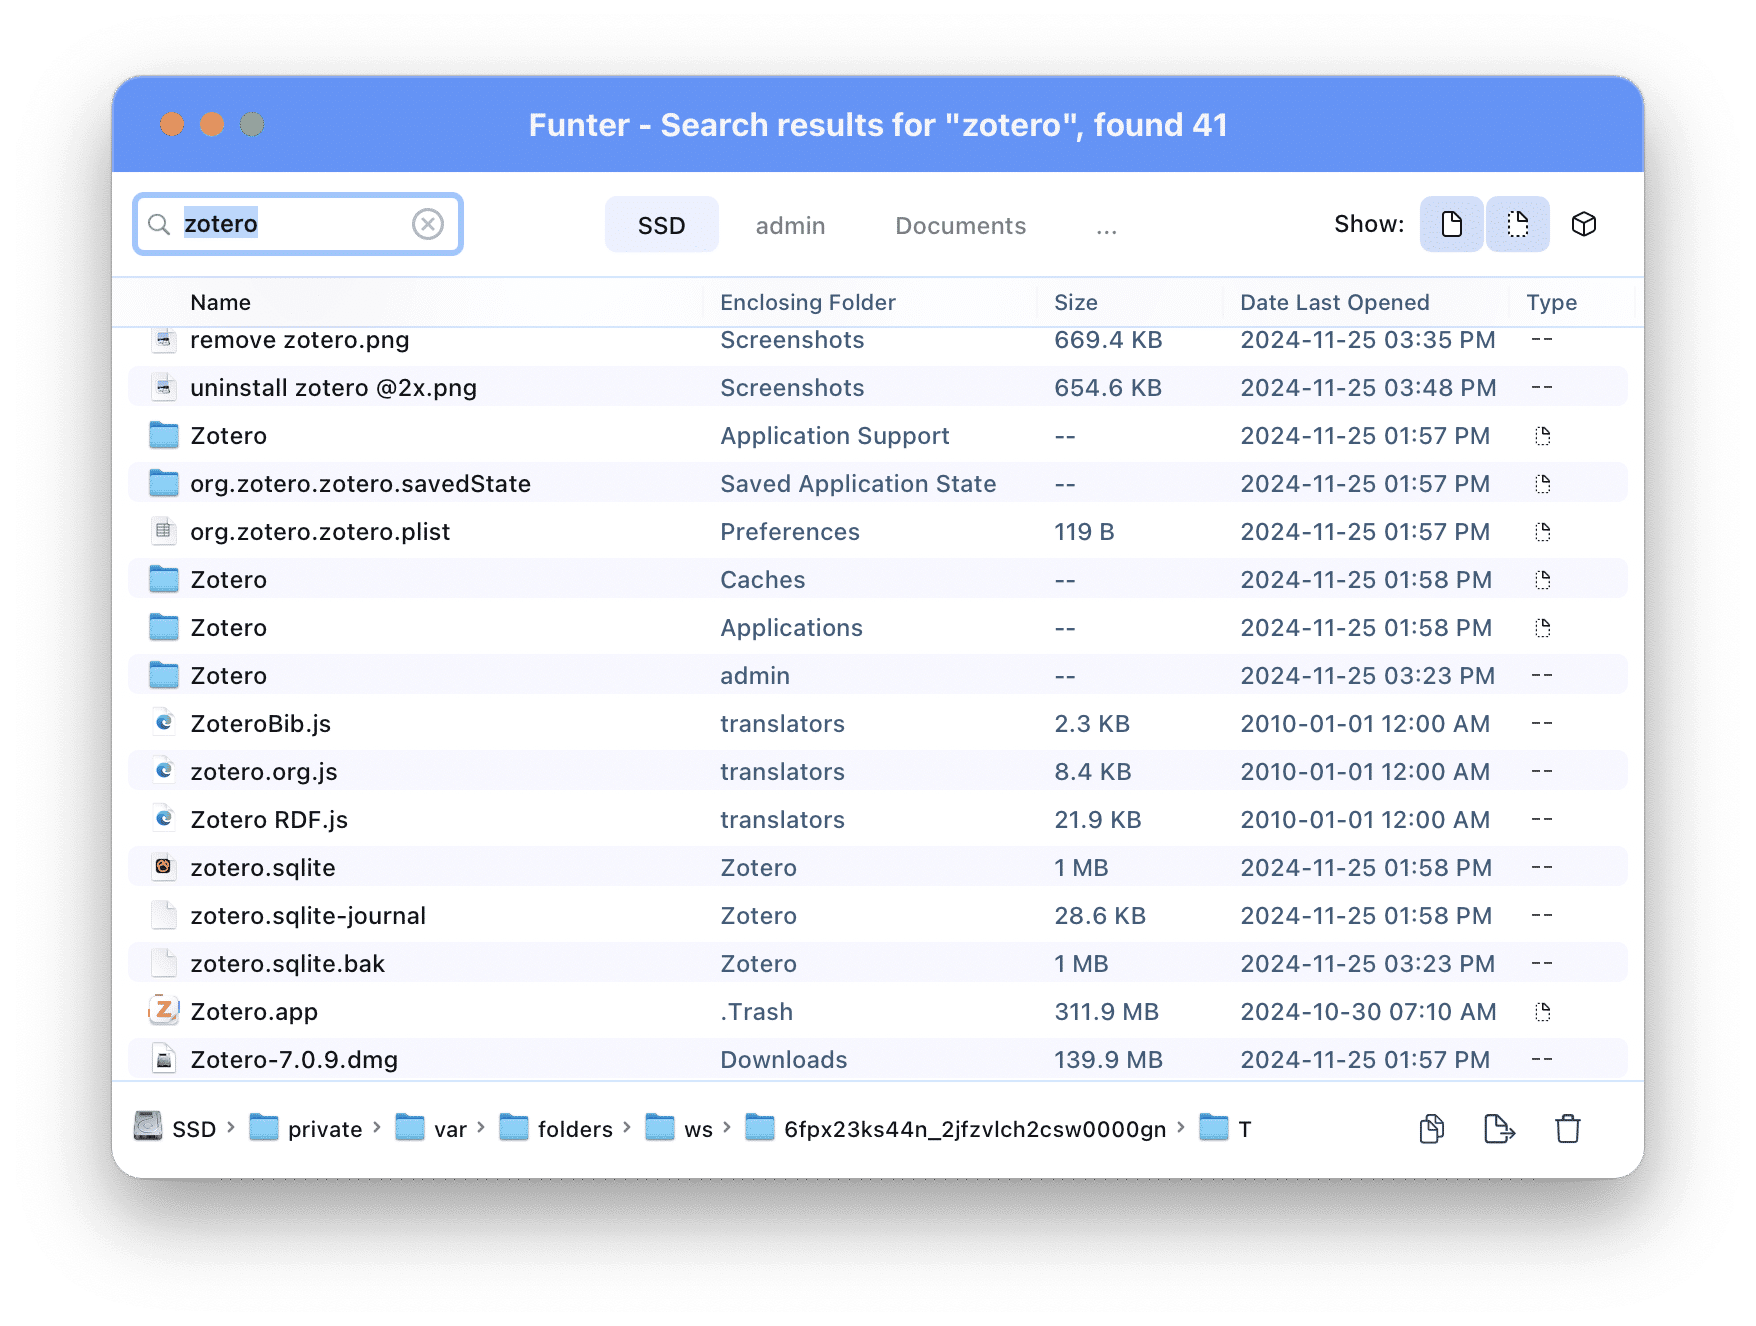This screenshot has height=1326, width=1756.
Task: Click the 669.4 KB size cell
Action: tap(1108, 340)
